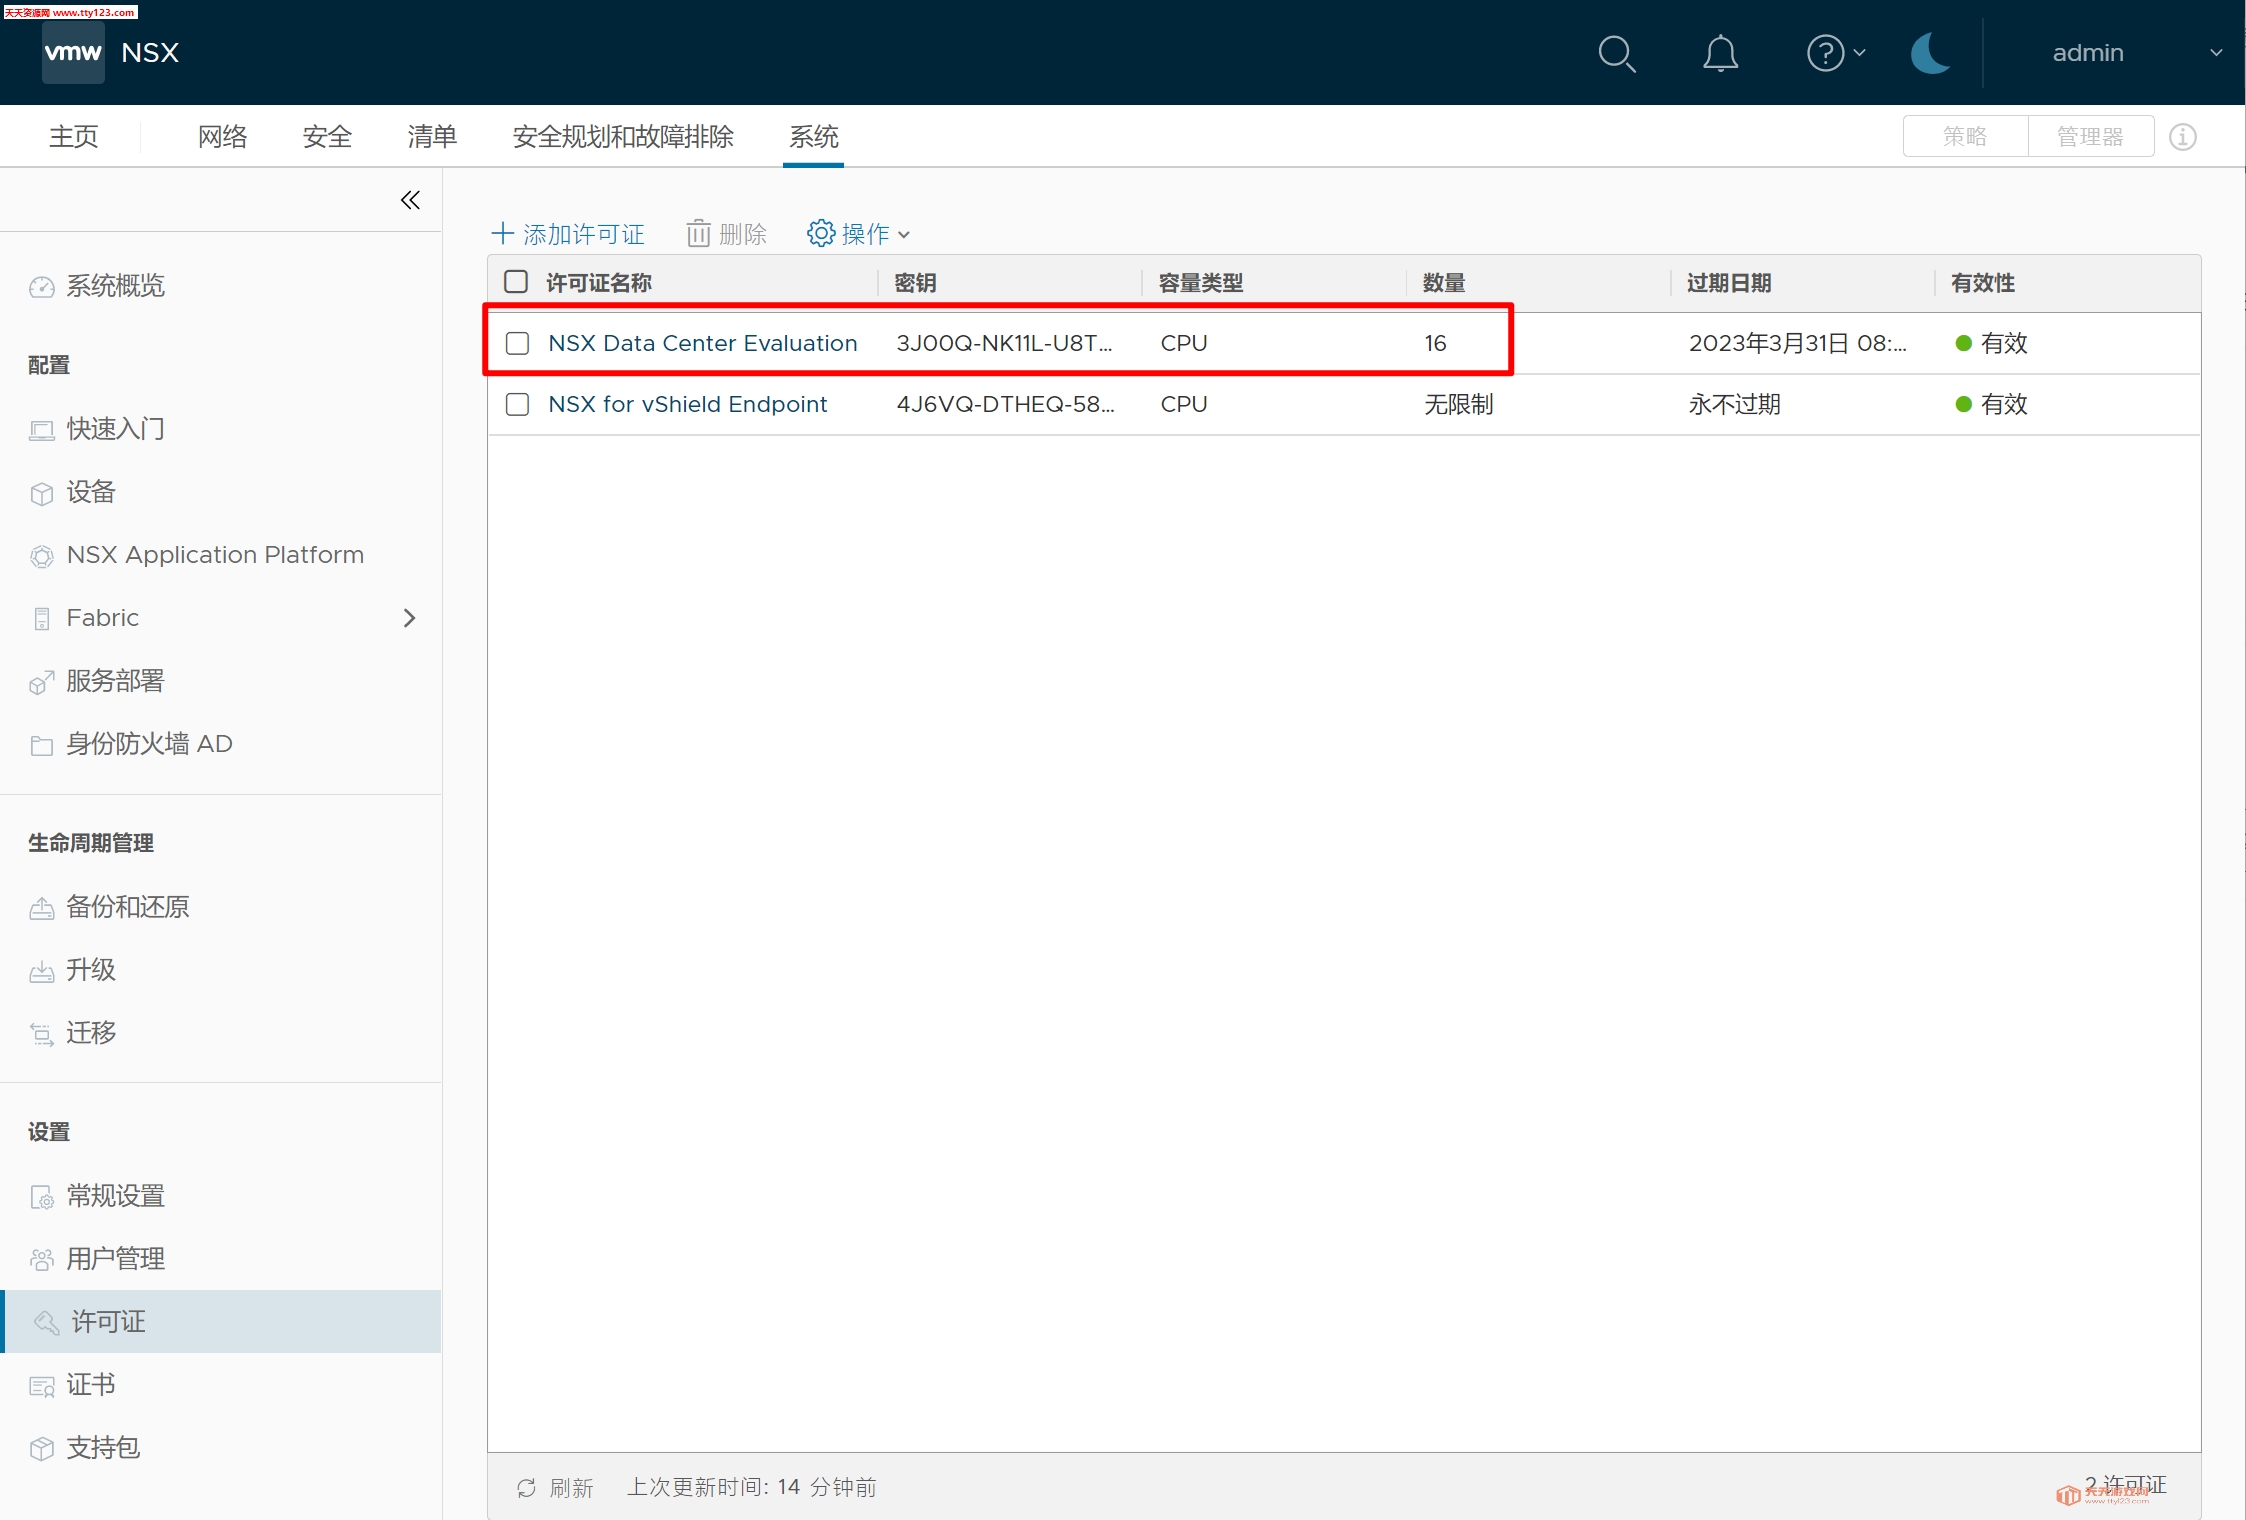Open 服务部署 in sidebar
2246x1520 pixels.
[x=116, y=681]
